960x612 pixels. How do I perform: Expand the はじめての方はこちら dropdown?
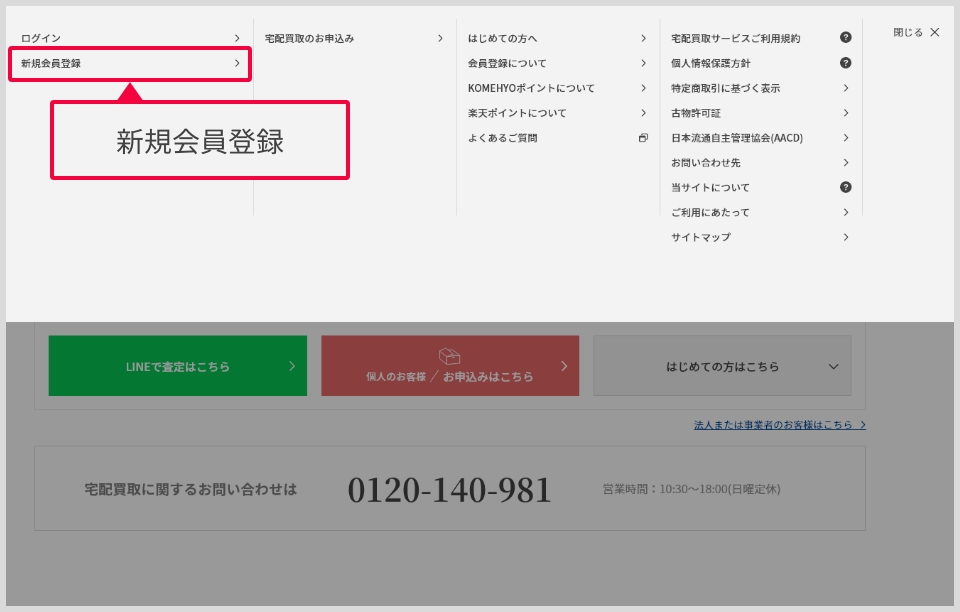[x=833, y=367]
